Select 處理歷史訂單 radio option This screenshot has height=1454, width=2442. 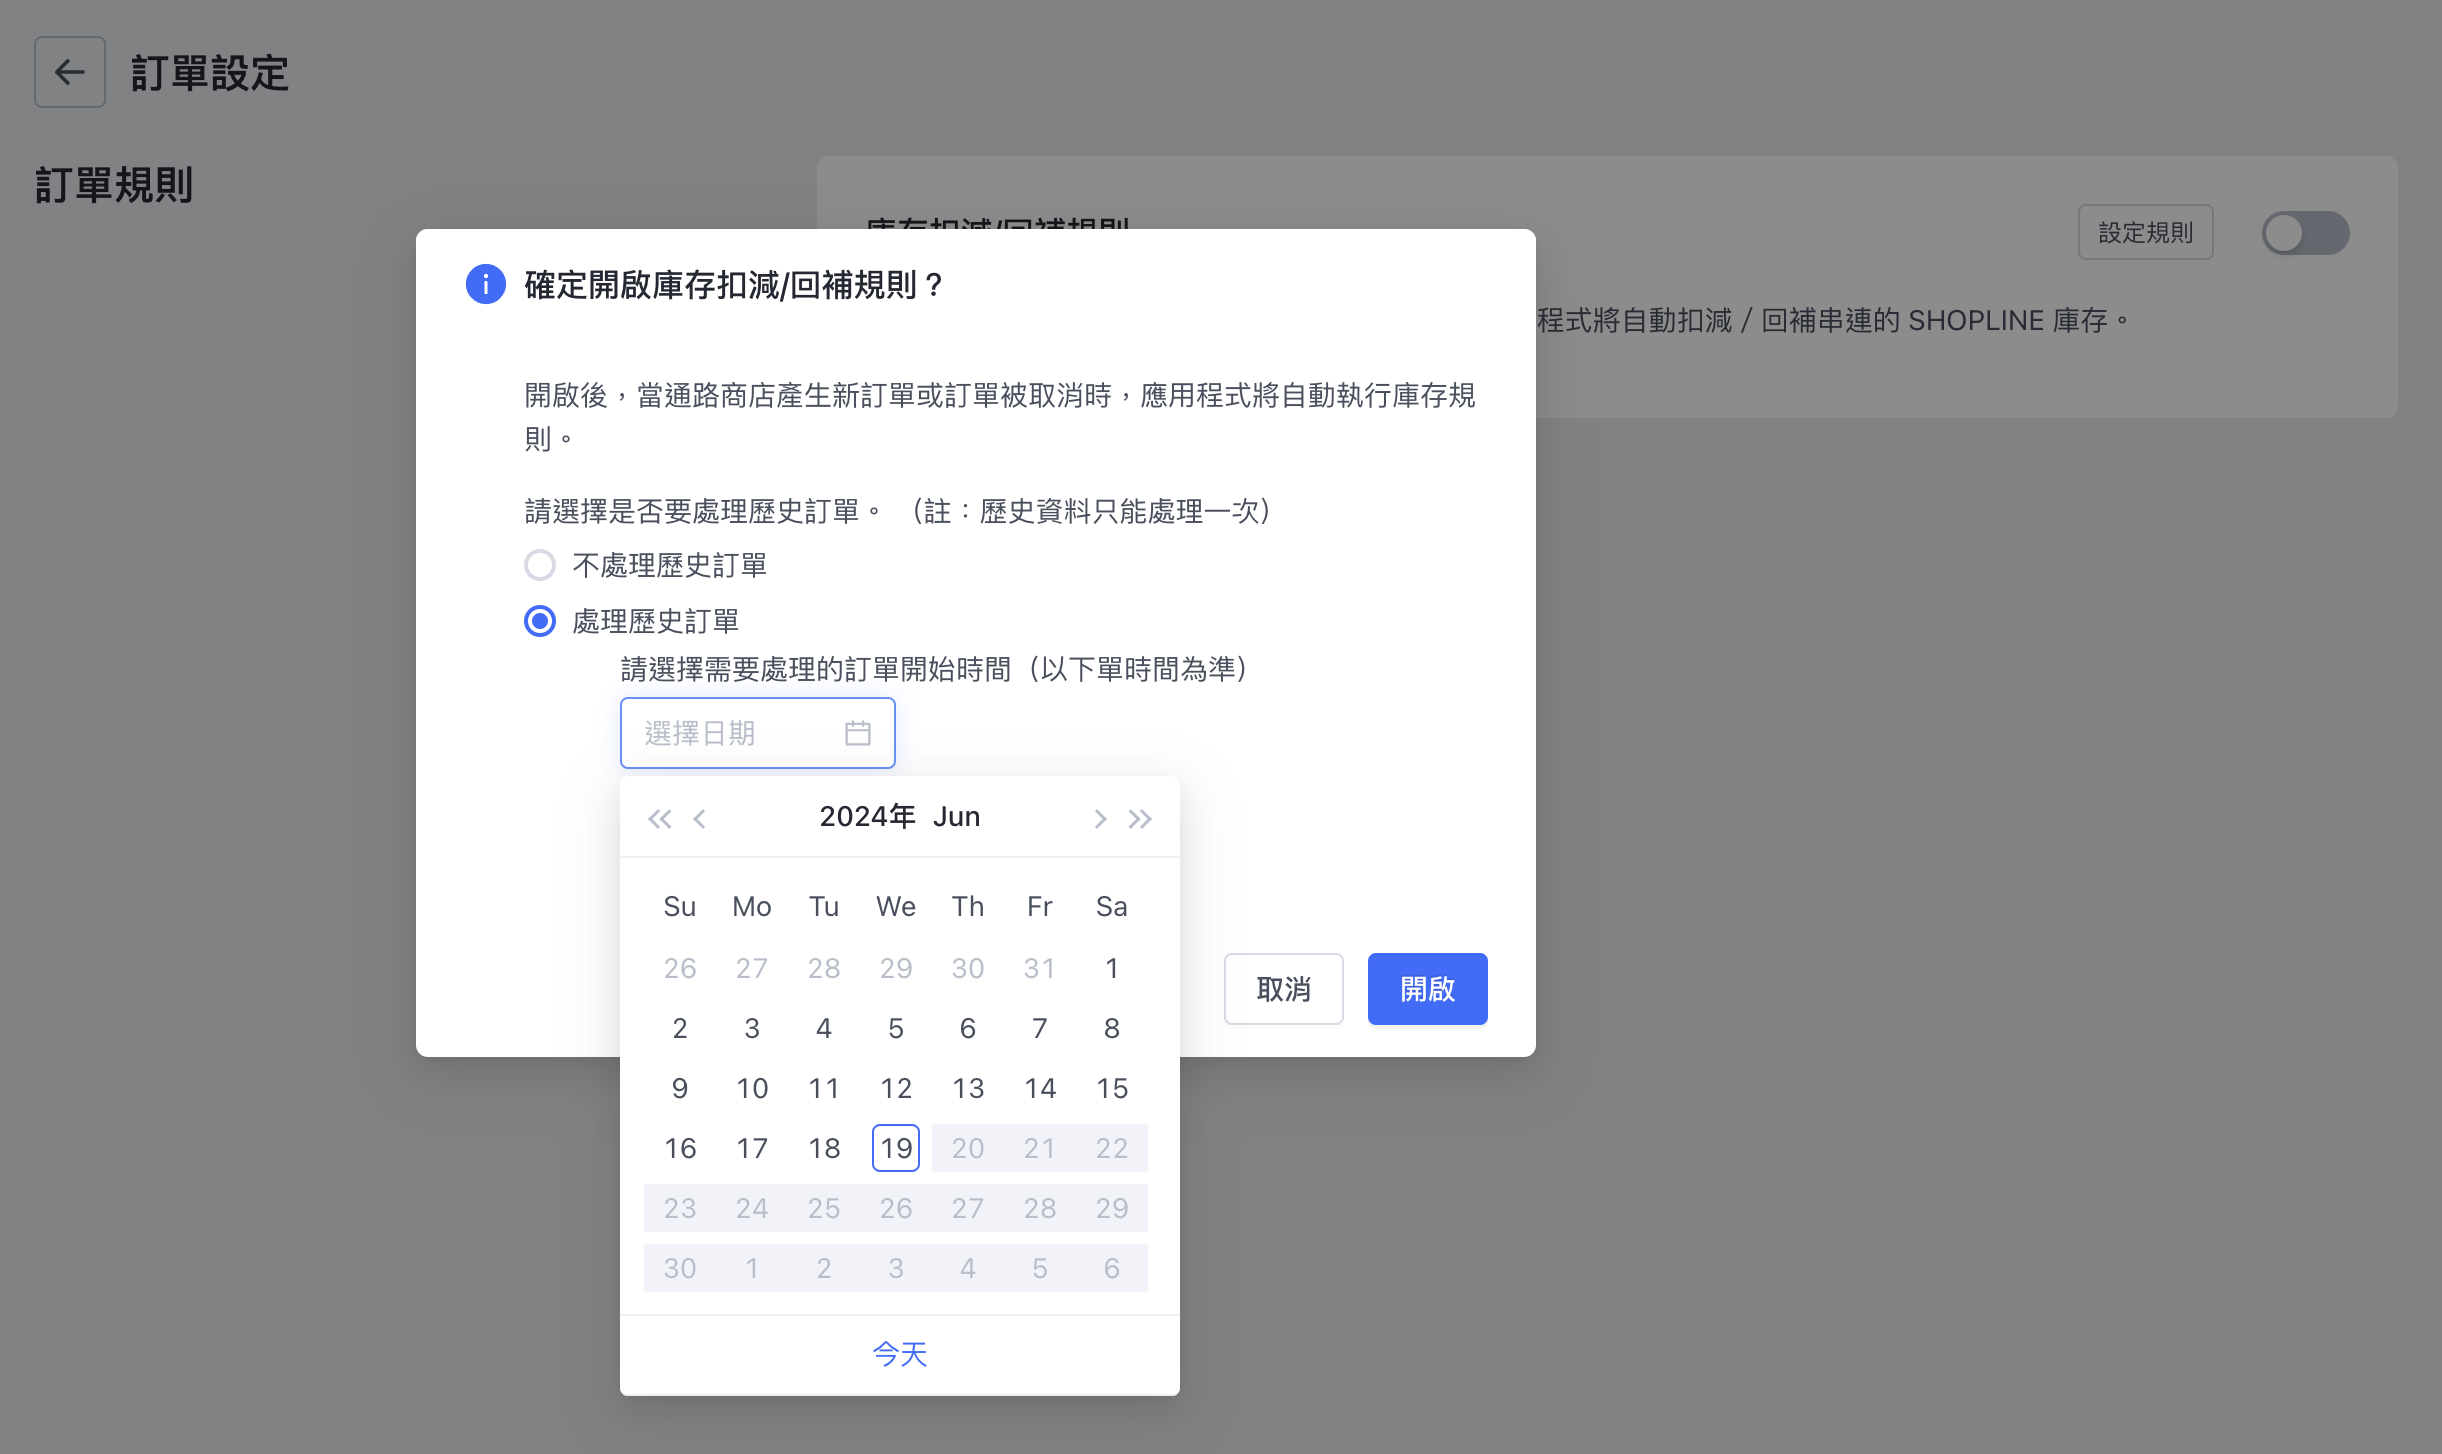tap(540, 621)
